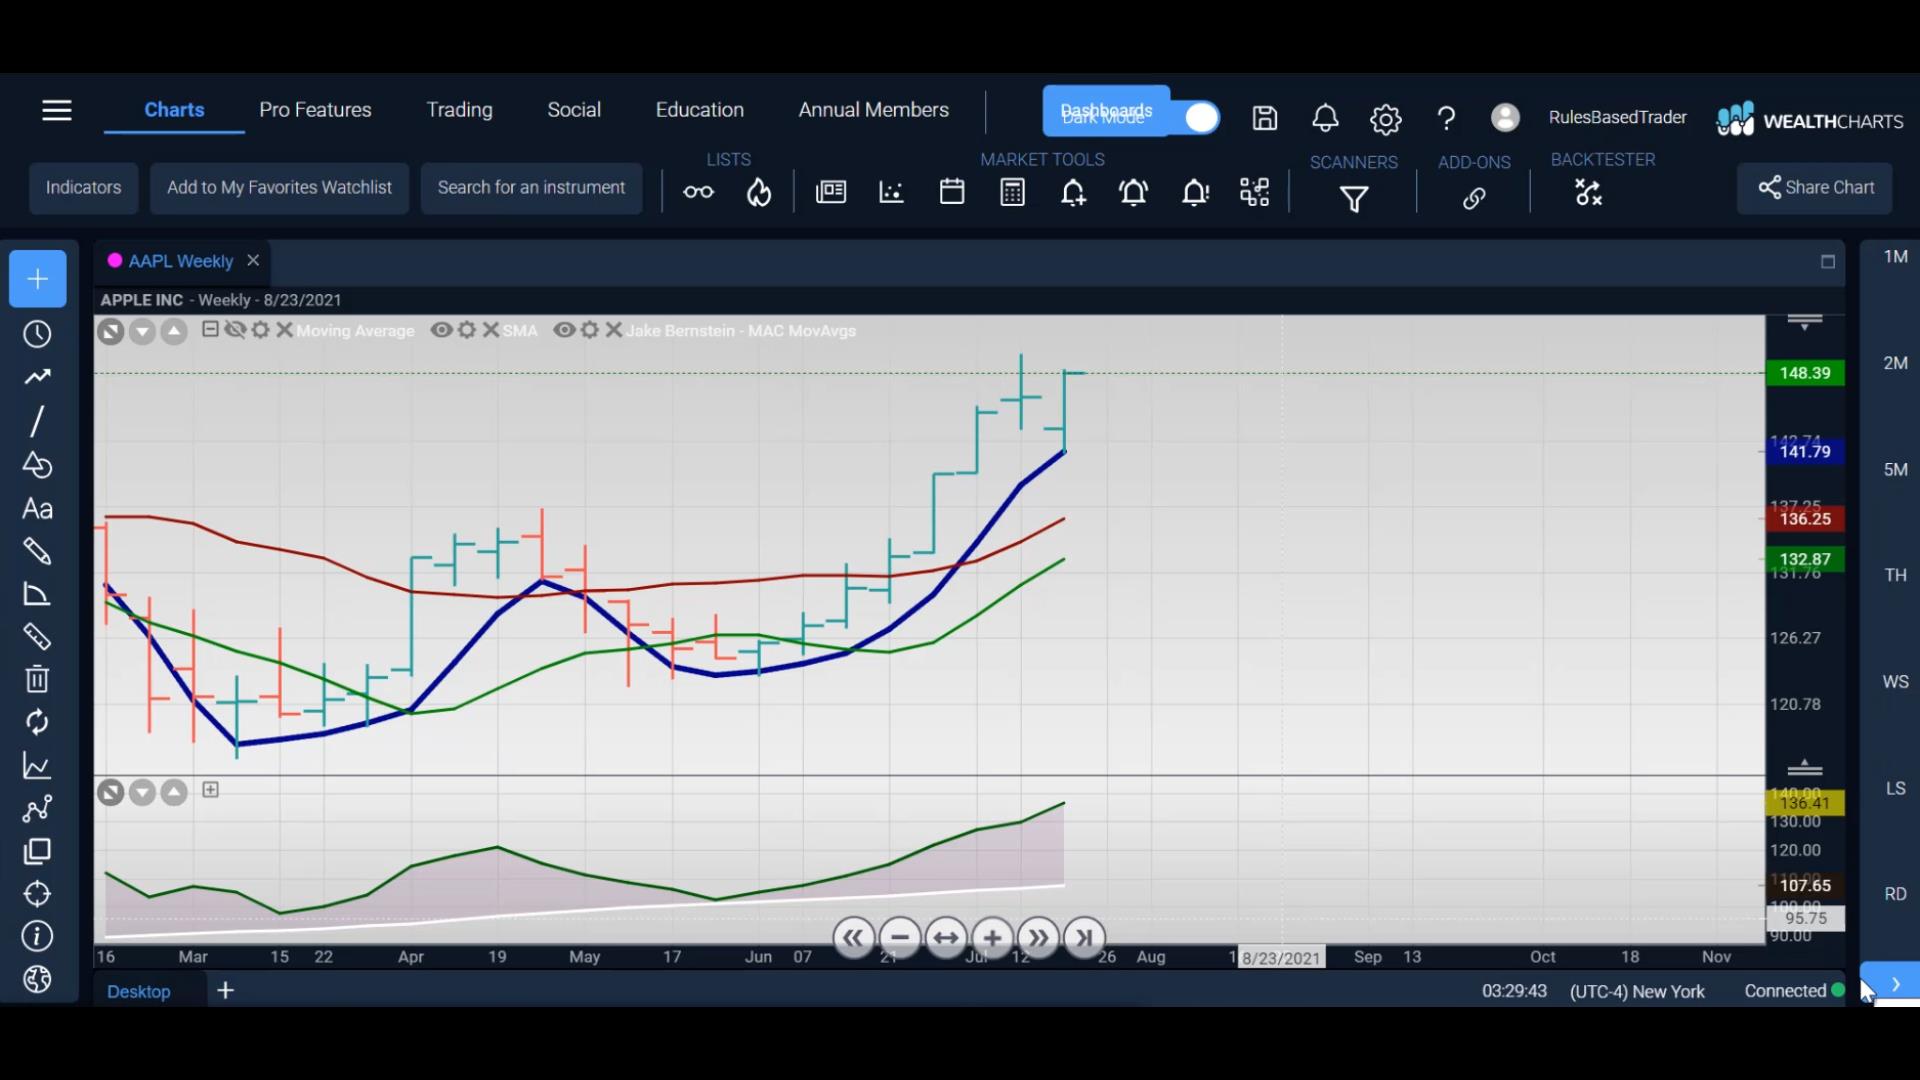Image resolution: width=1920 pixels, height=1080 pixels.
Task: Click the Share Chart button
Action: click(1815, 188)
